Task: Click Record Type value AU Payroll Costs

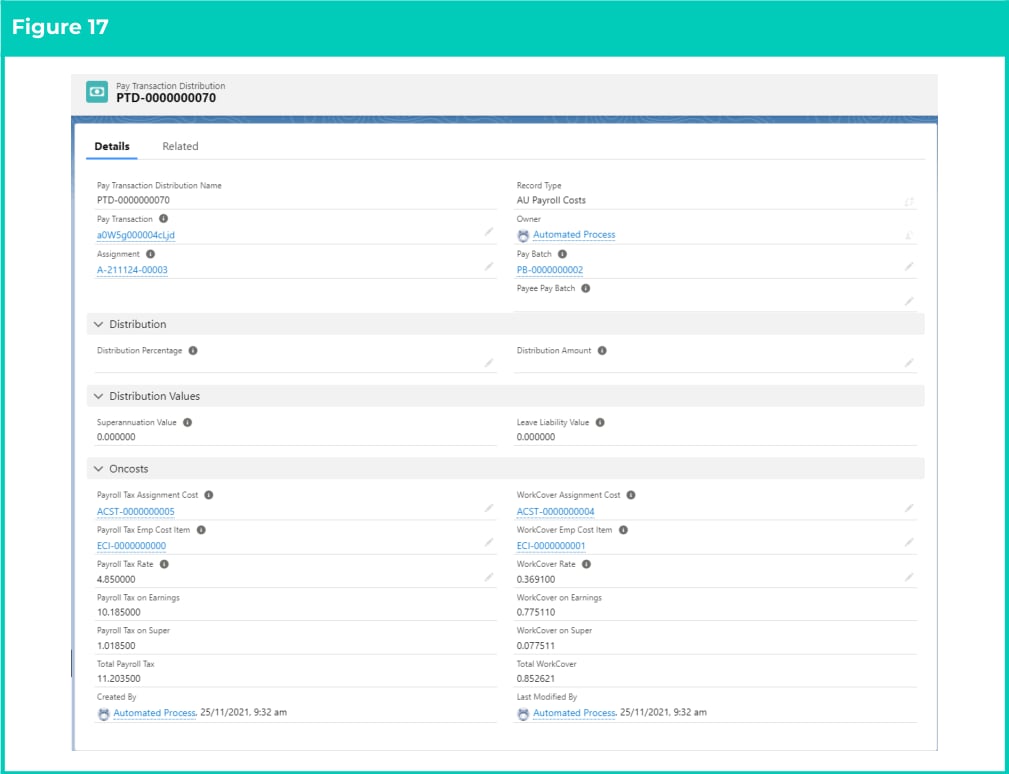Action: (551, 200)
